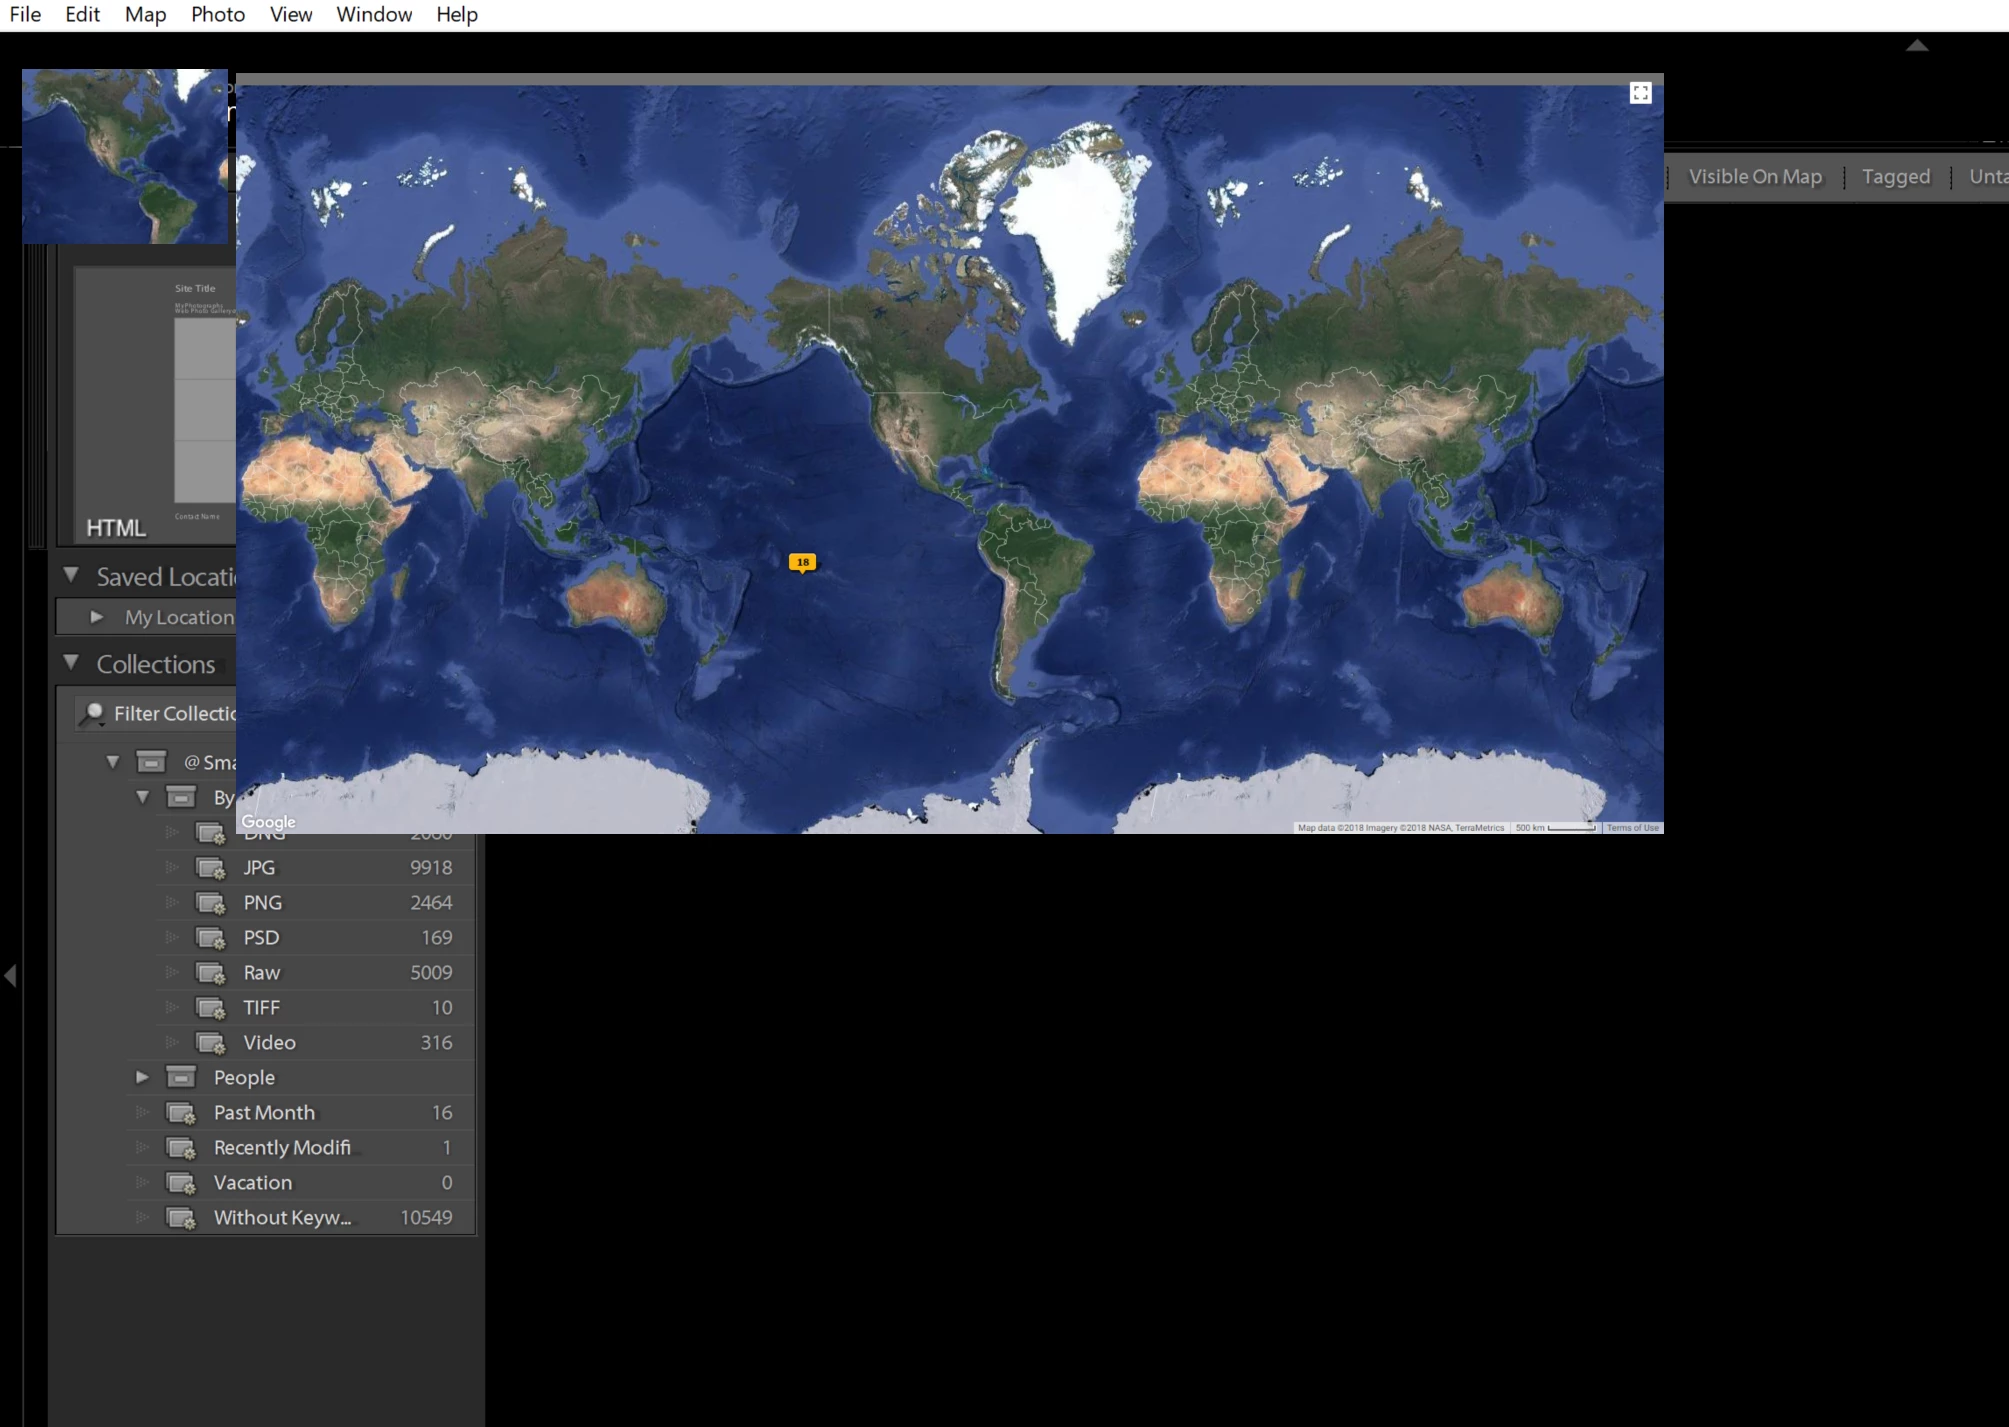Expand the My Locations folder
This screenshot has width=2009, height=1427.
coord(97,617)
